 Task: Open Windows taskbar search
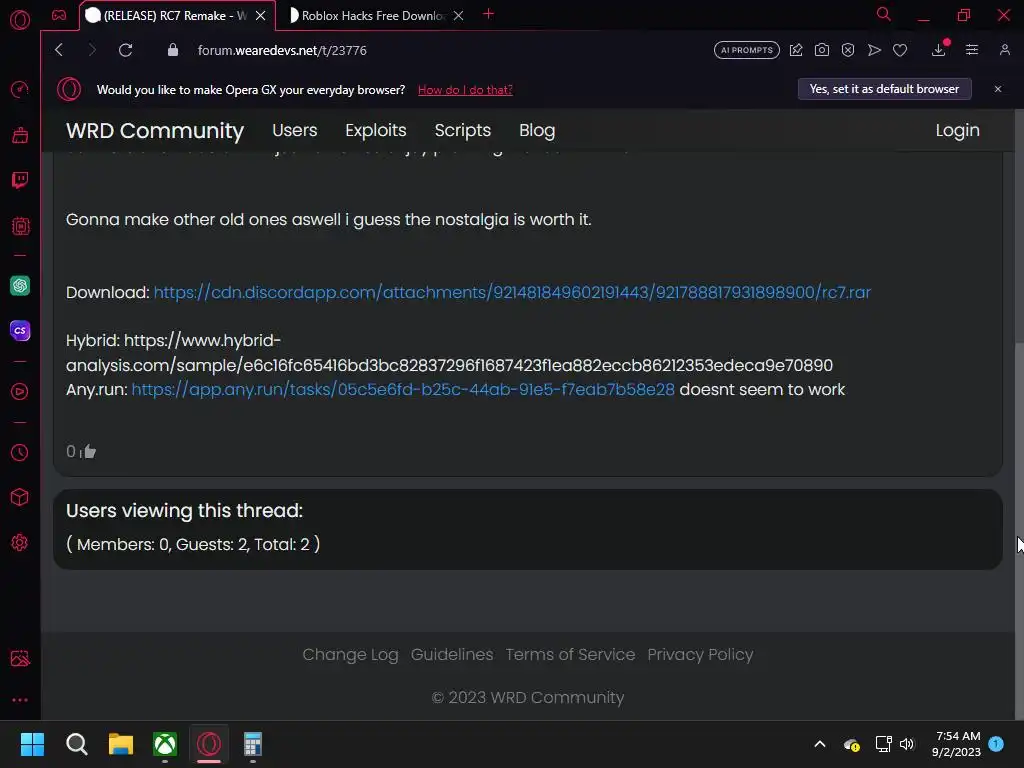pyautogui.click(x=76, y=744)
